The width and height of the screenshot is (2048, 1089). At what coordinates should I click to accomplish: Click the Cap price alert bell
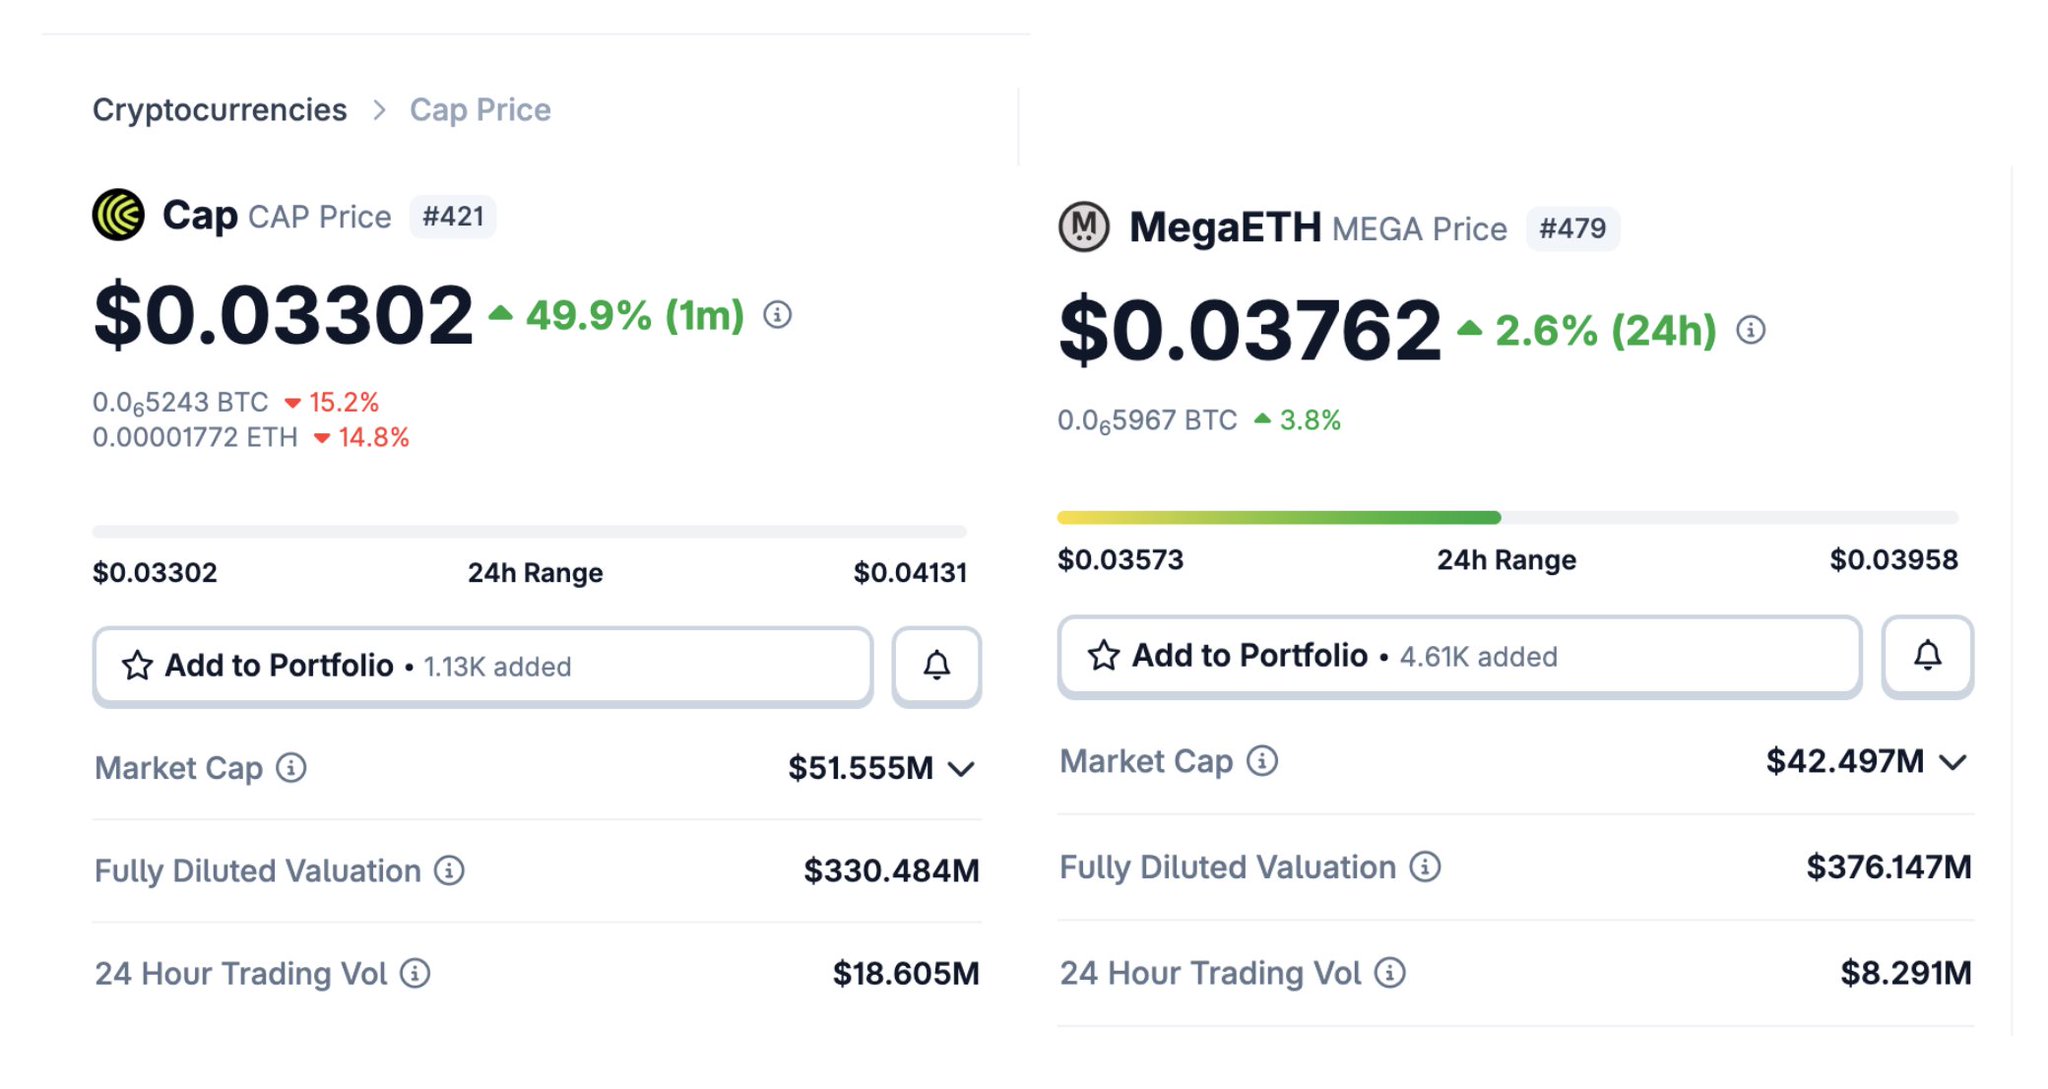click(937, 666)
